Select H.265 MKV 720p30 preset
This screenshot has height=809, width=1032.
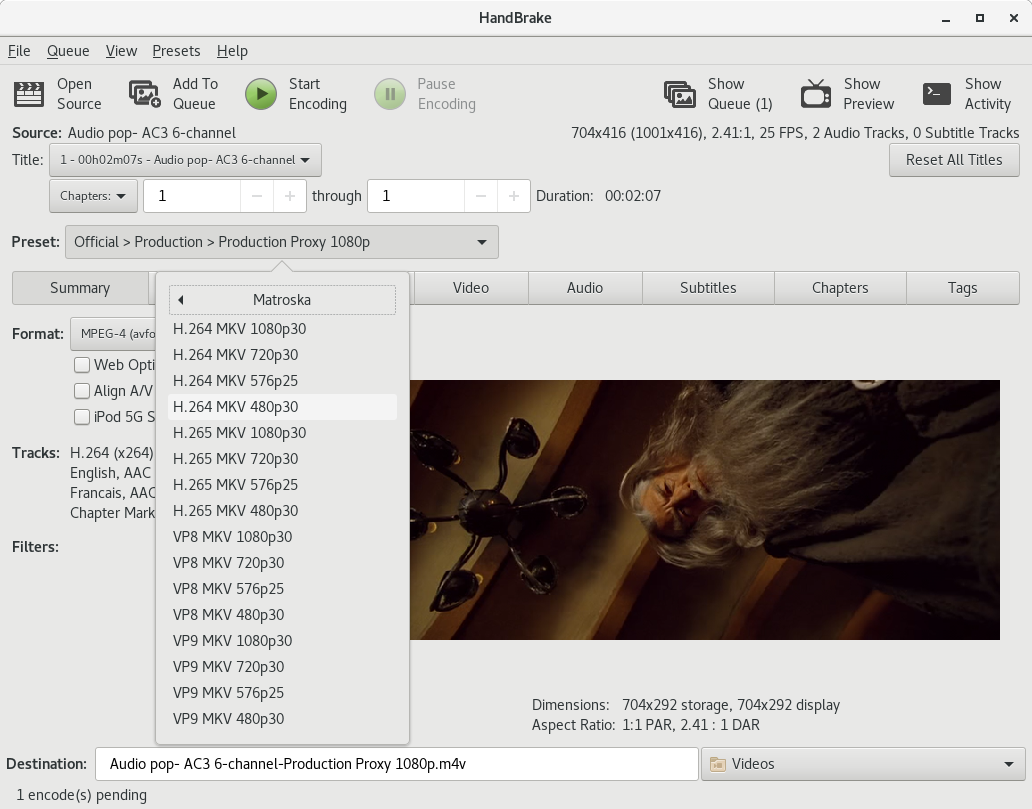coord(282,459)
